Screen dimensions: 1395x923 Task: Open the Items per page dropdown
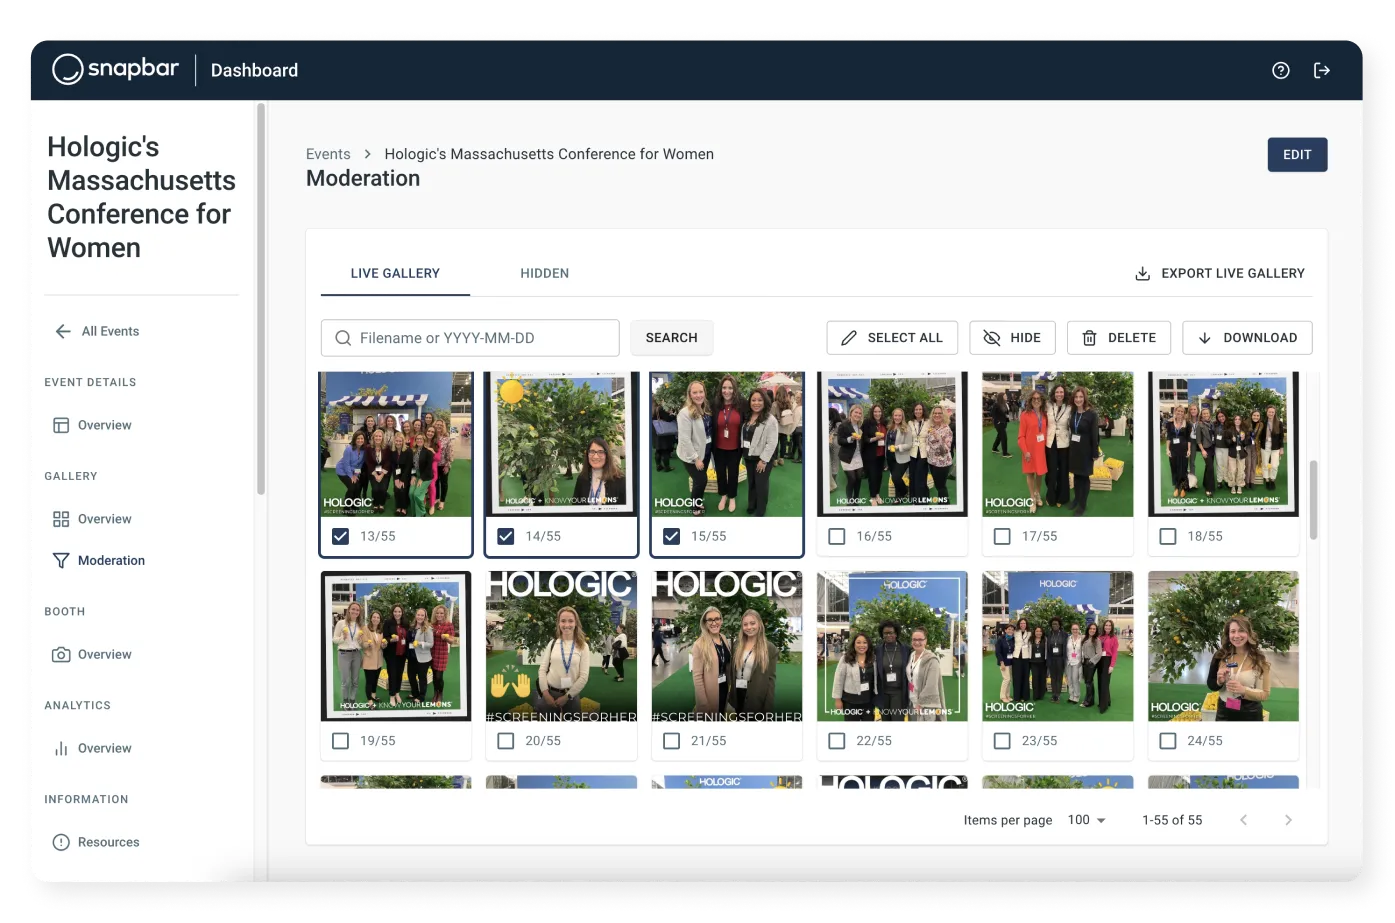(x=1086, y=820)
